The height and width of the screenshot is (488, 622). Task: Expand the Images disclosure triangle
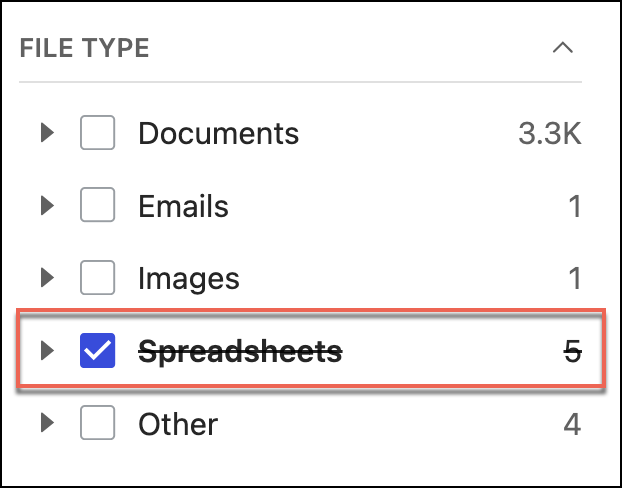(46, 278)
